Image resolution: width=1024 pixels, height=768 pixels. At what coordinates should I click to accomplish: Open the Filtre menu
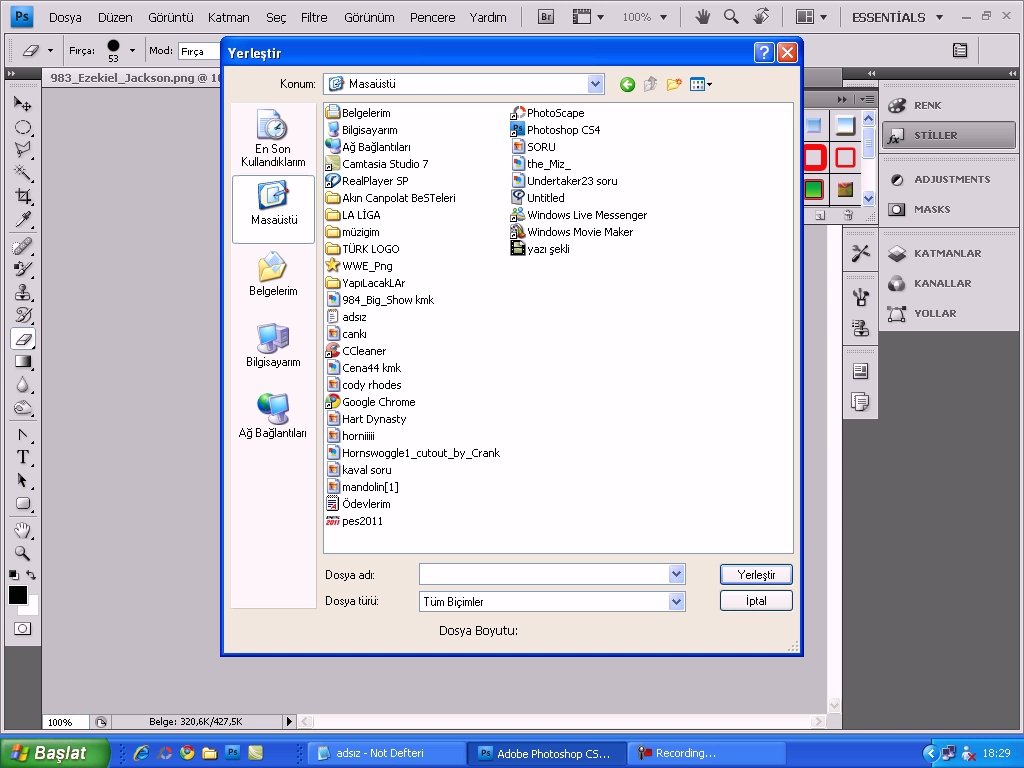coord(314,18)
